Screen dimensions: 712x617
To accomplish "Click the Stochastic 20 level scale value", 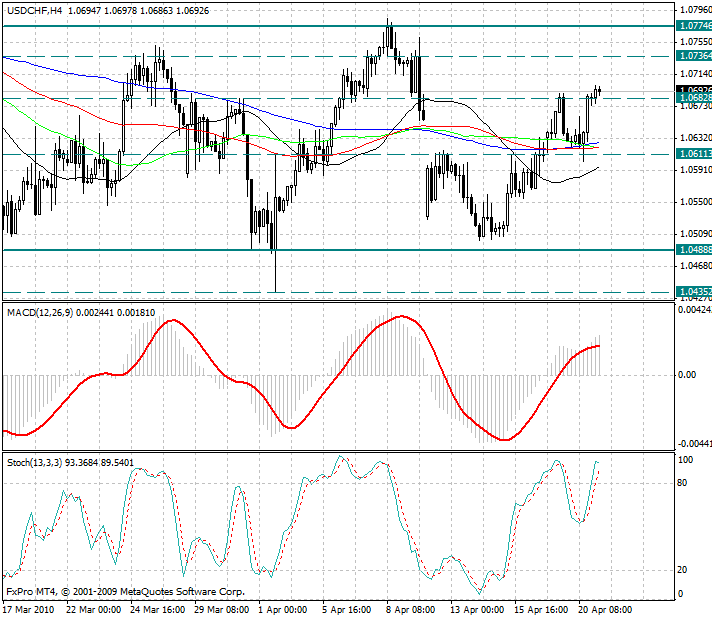I will point(684,569).
